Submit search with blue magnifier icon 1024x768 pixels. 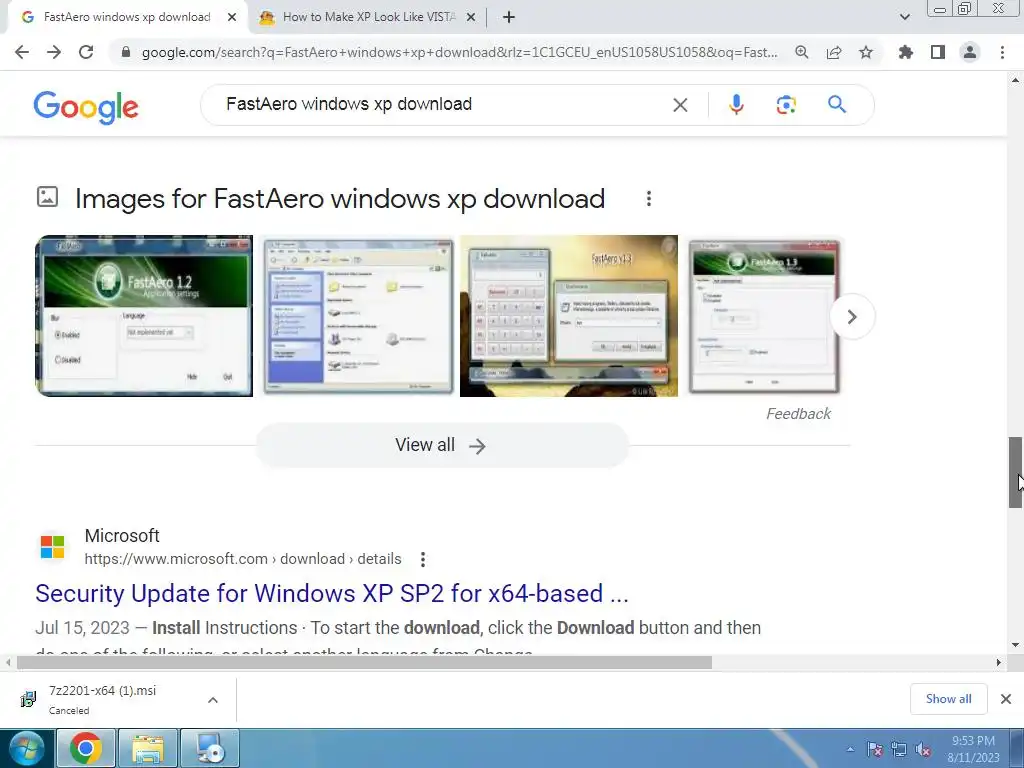[x=837, y=104]
